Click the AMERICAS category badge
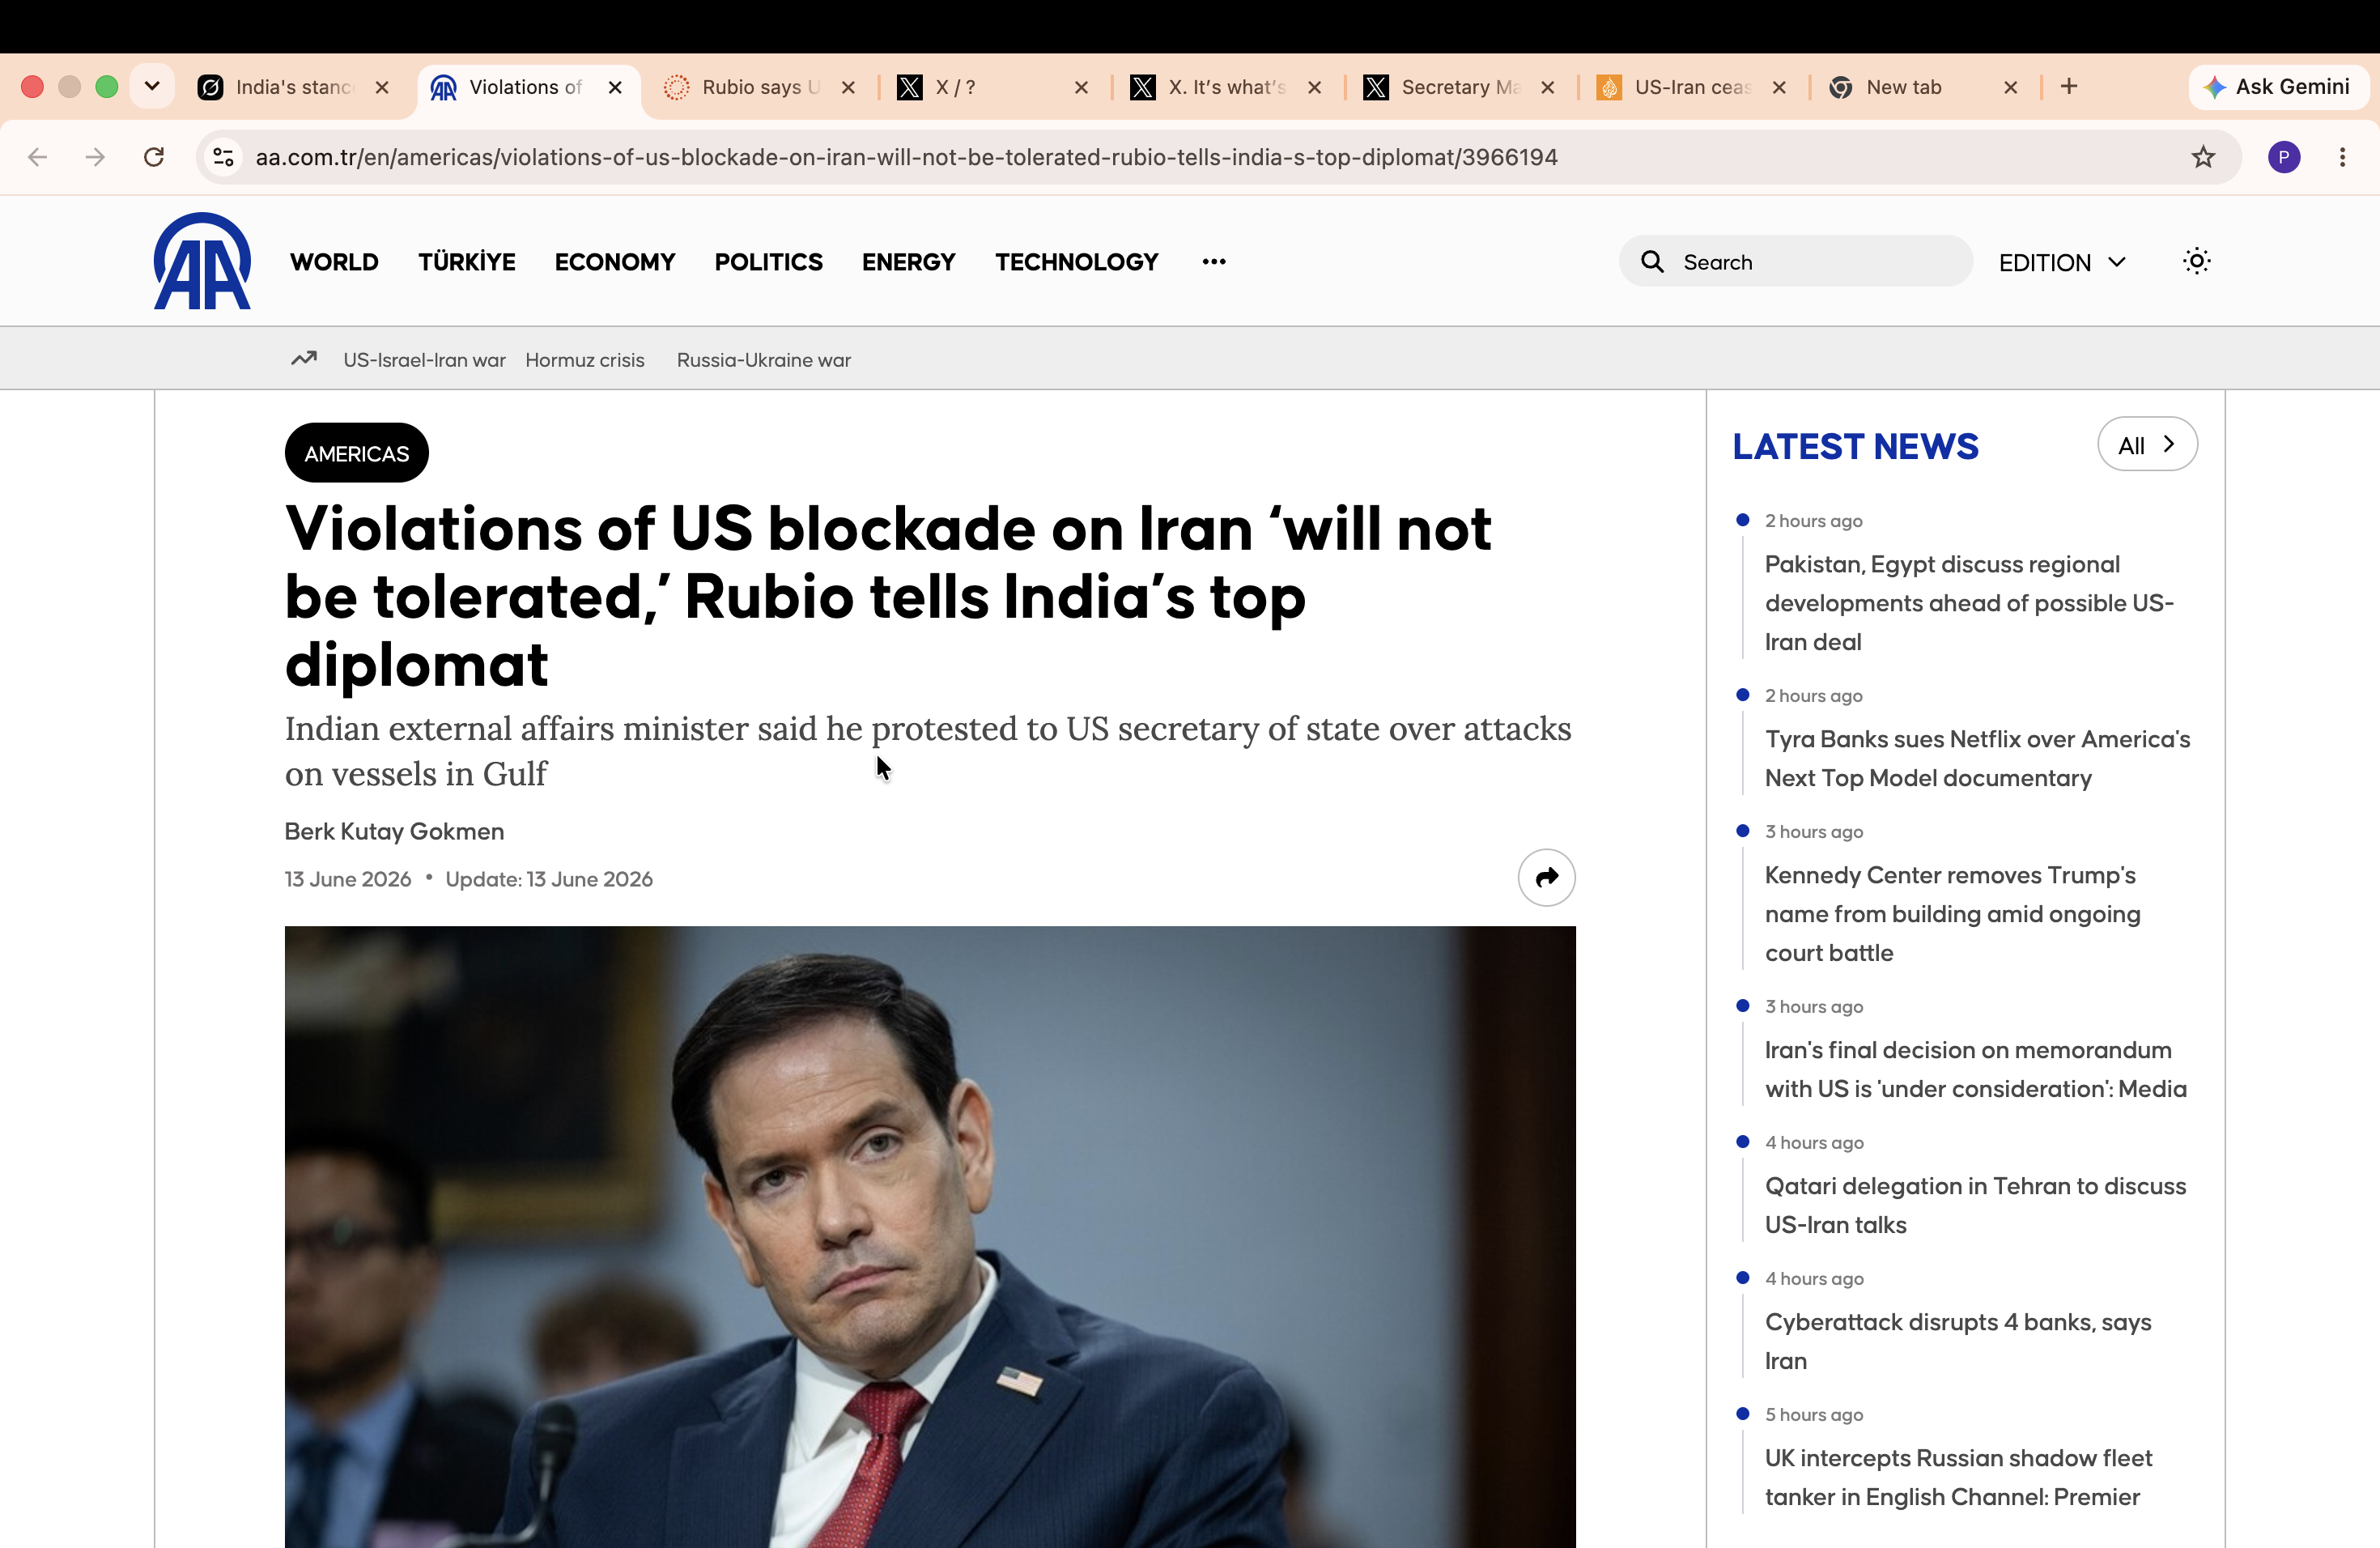Image resolution: width=2380 pixels, height=1548 pixels. (357, 454)
